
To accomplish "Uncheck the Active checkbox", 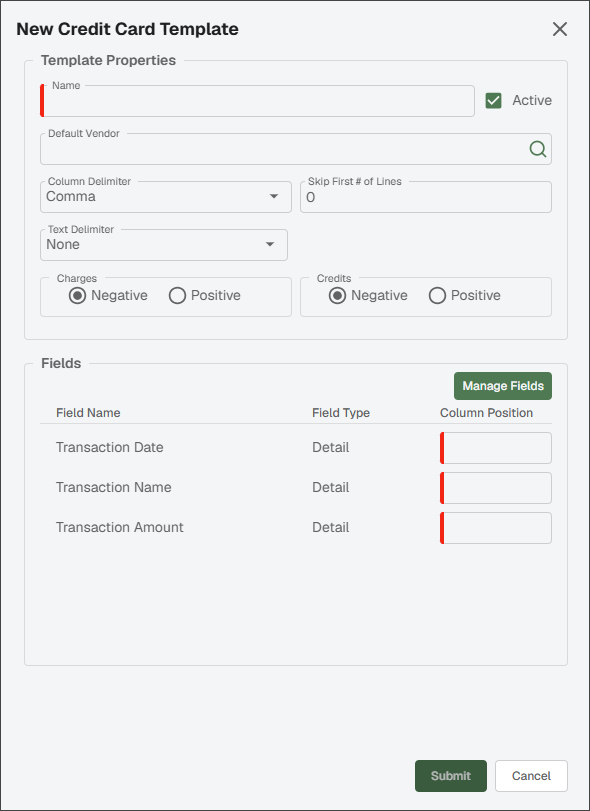I will pyautogui.click(x=493, y=100).
